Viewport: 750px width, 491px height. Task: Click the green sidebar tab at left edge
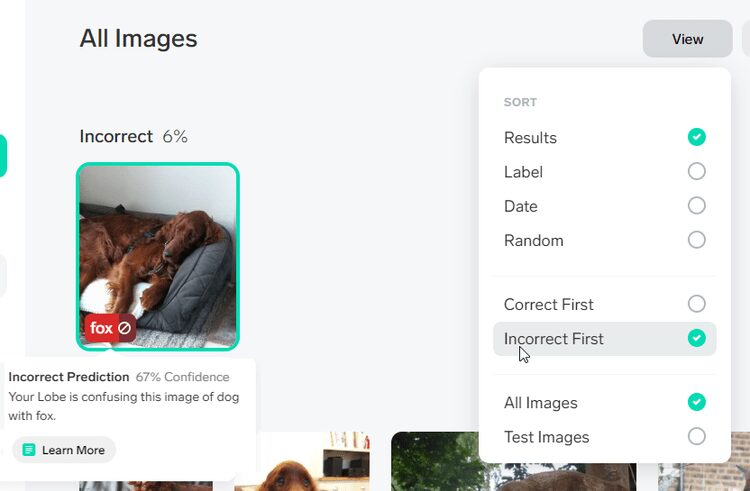pyautogui.click(x=3, y=156)
